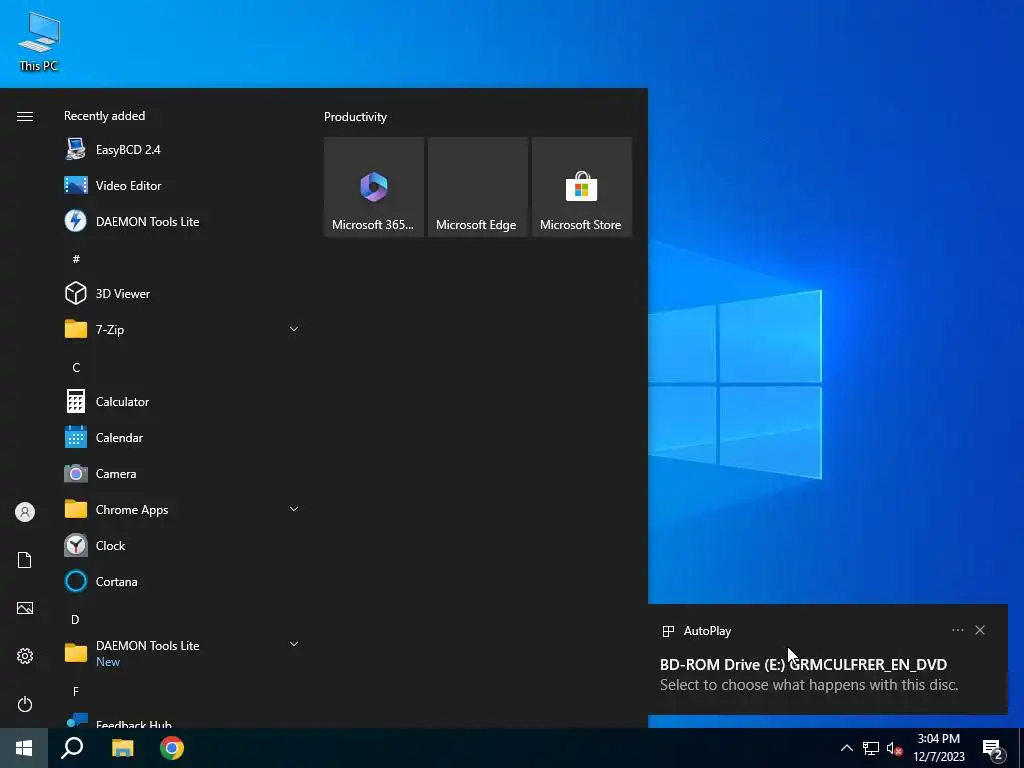Jump to the # letter header

point(76,259)
